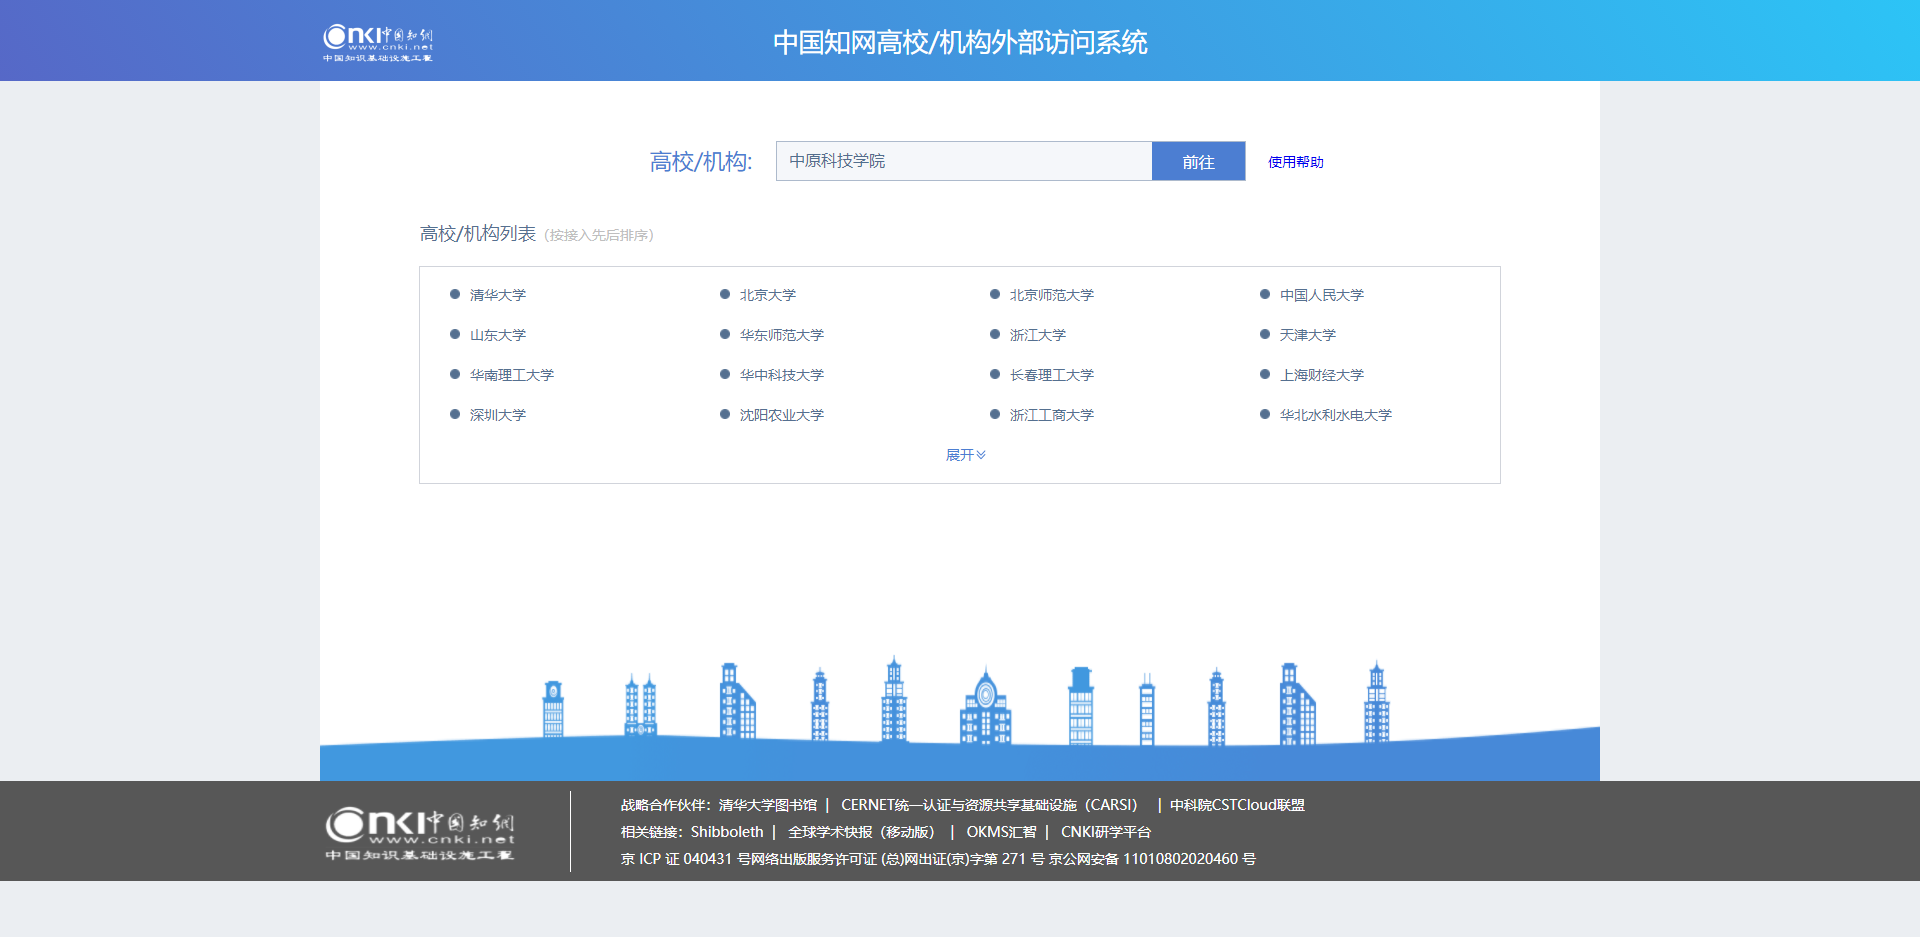Focus the 高校/机构 search input field
The width and height of the screenshot is (1920, 937).
(963, 162)
